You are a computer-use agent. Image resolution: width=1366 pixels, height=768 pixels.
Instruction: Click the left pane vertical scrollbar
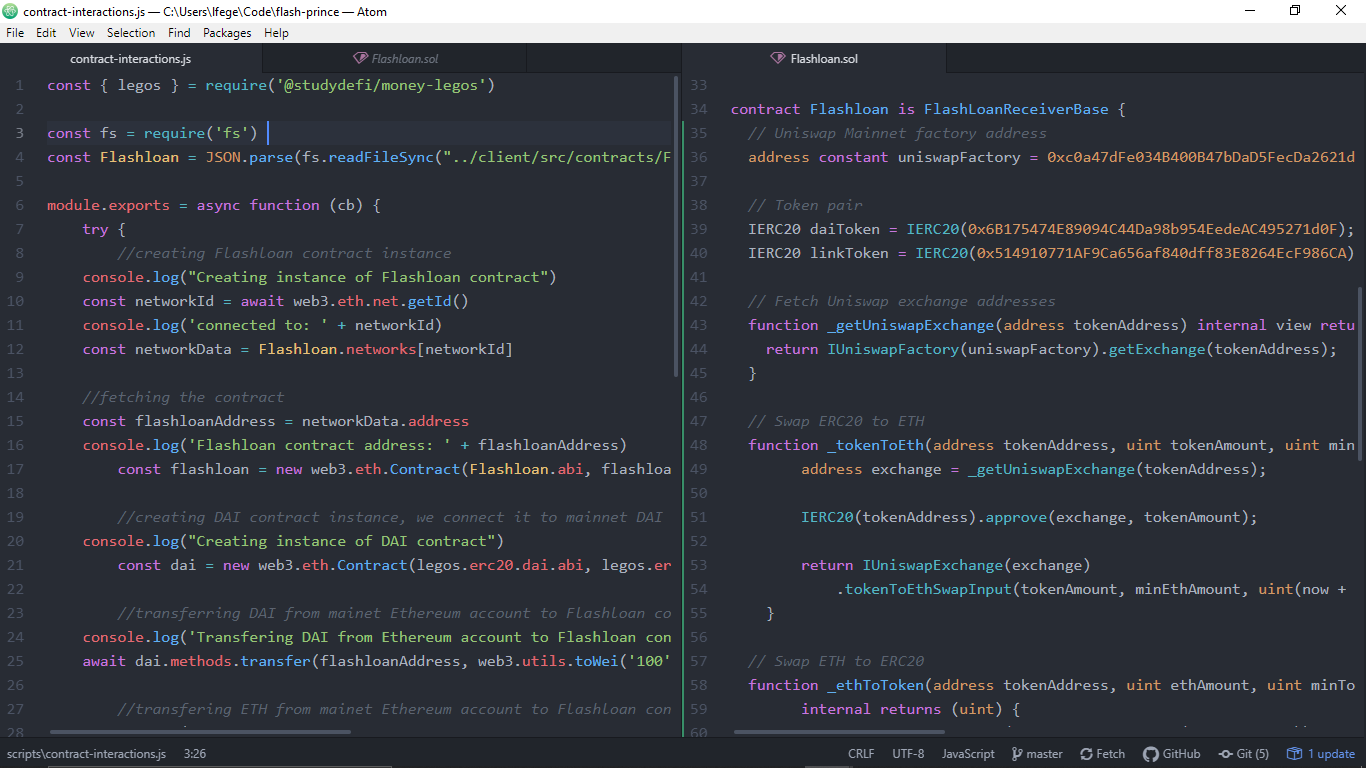(x=676, y=225)
